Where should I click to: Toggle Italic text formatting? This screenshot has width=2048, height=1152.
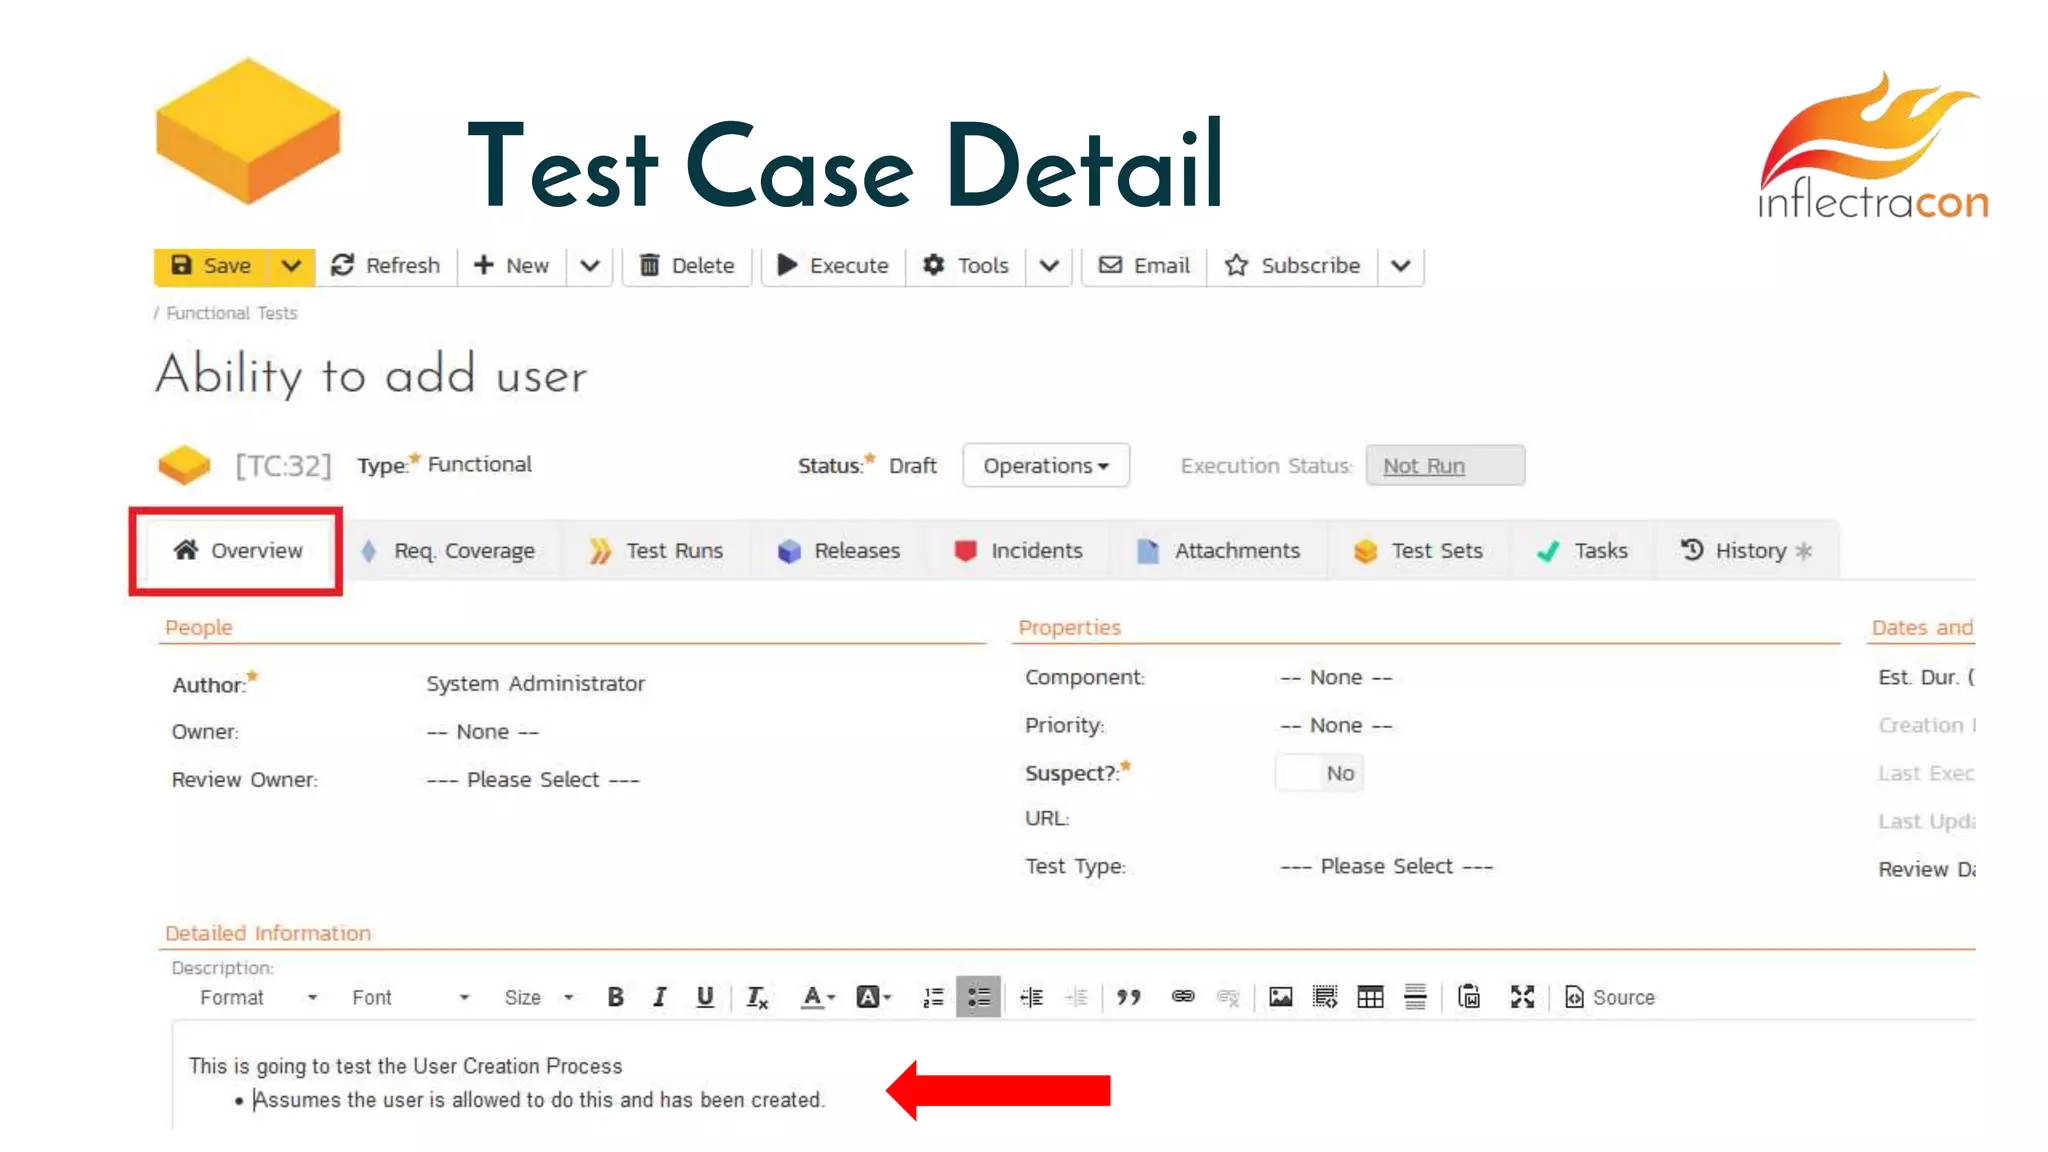click(x=659, y=997)
